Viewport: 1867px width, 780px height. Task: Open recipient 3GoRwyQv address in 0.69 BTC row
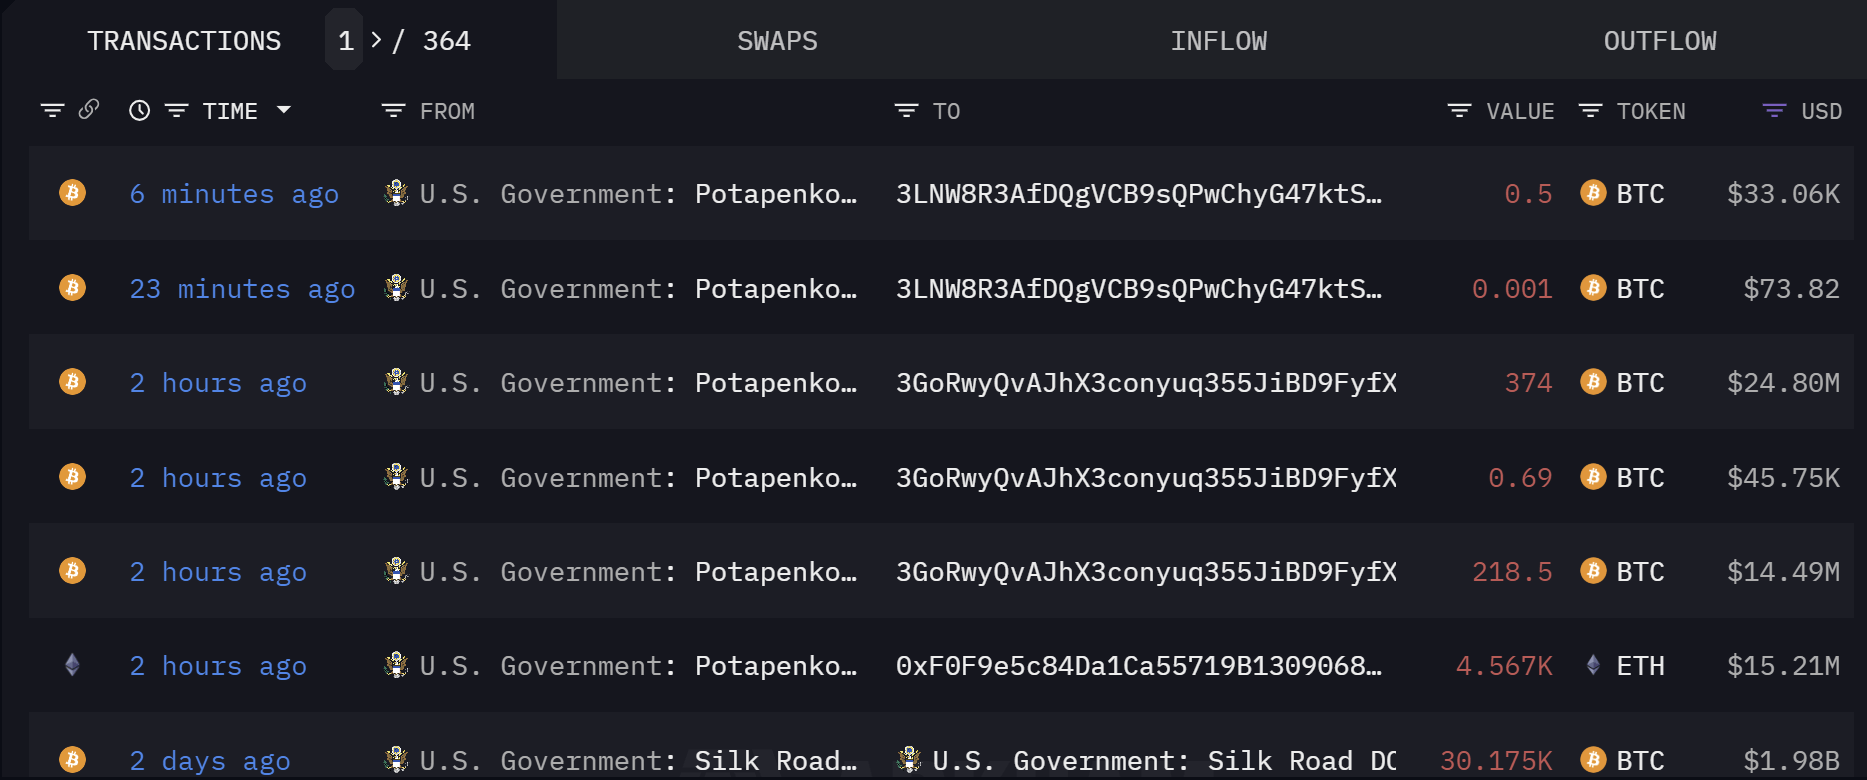click(x=1146, y=477)
